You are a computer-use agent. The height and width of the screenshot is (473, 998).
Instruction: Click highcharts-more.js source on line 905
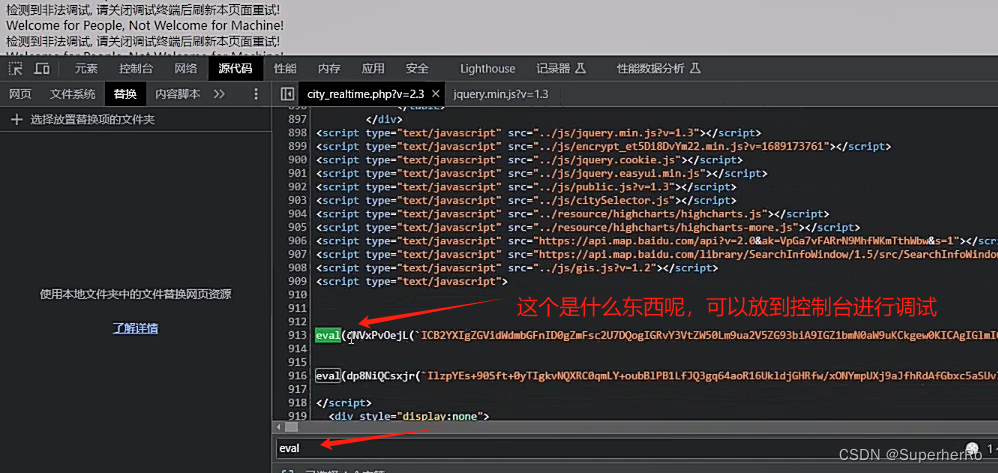[666, 227]
